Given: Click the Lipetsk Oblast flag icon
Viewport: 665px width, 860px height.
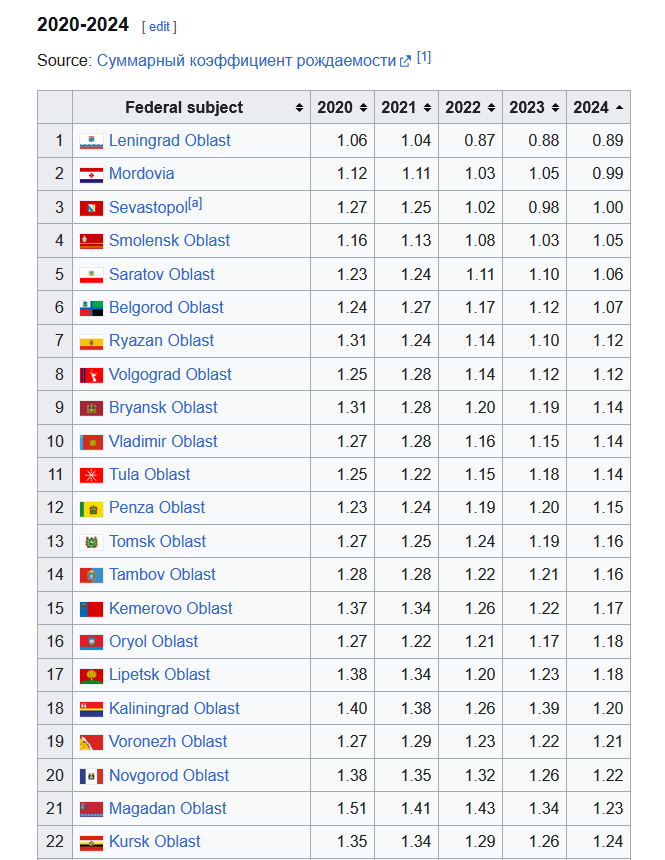Looking at the screenshot, I should click(91, 676).
